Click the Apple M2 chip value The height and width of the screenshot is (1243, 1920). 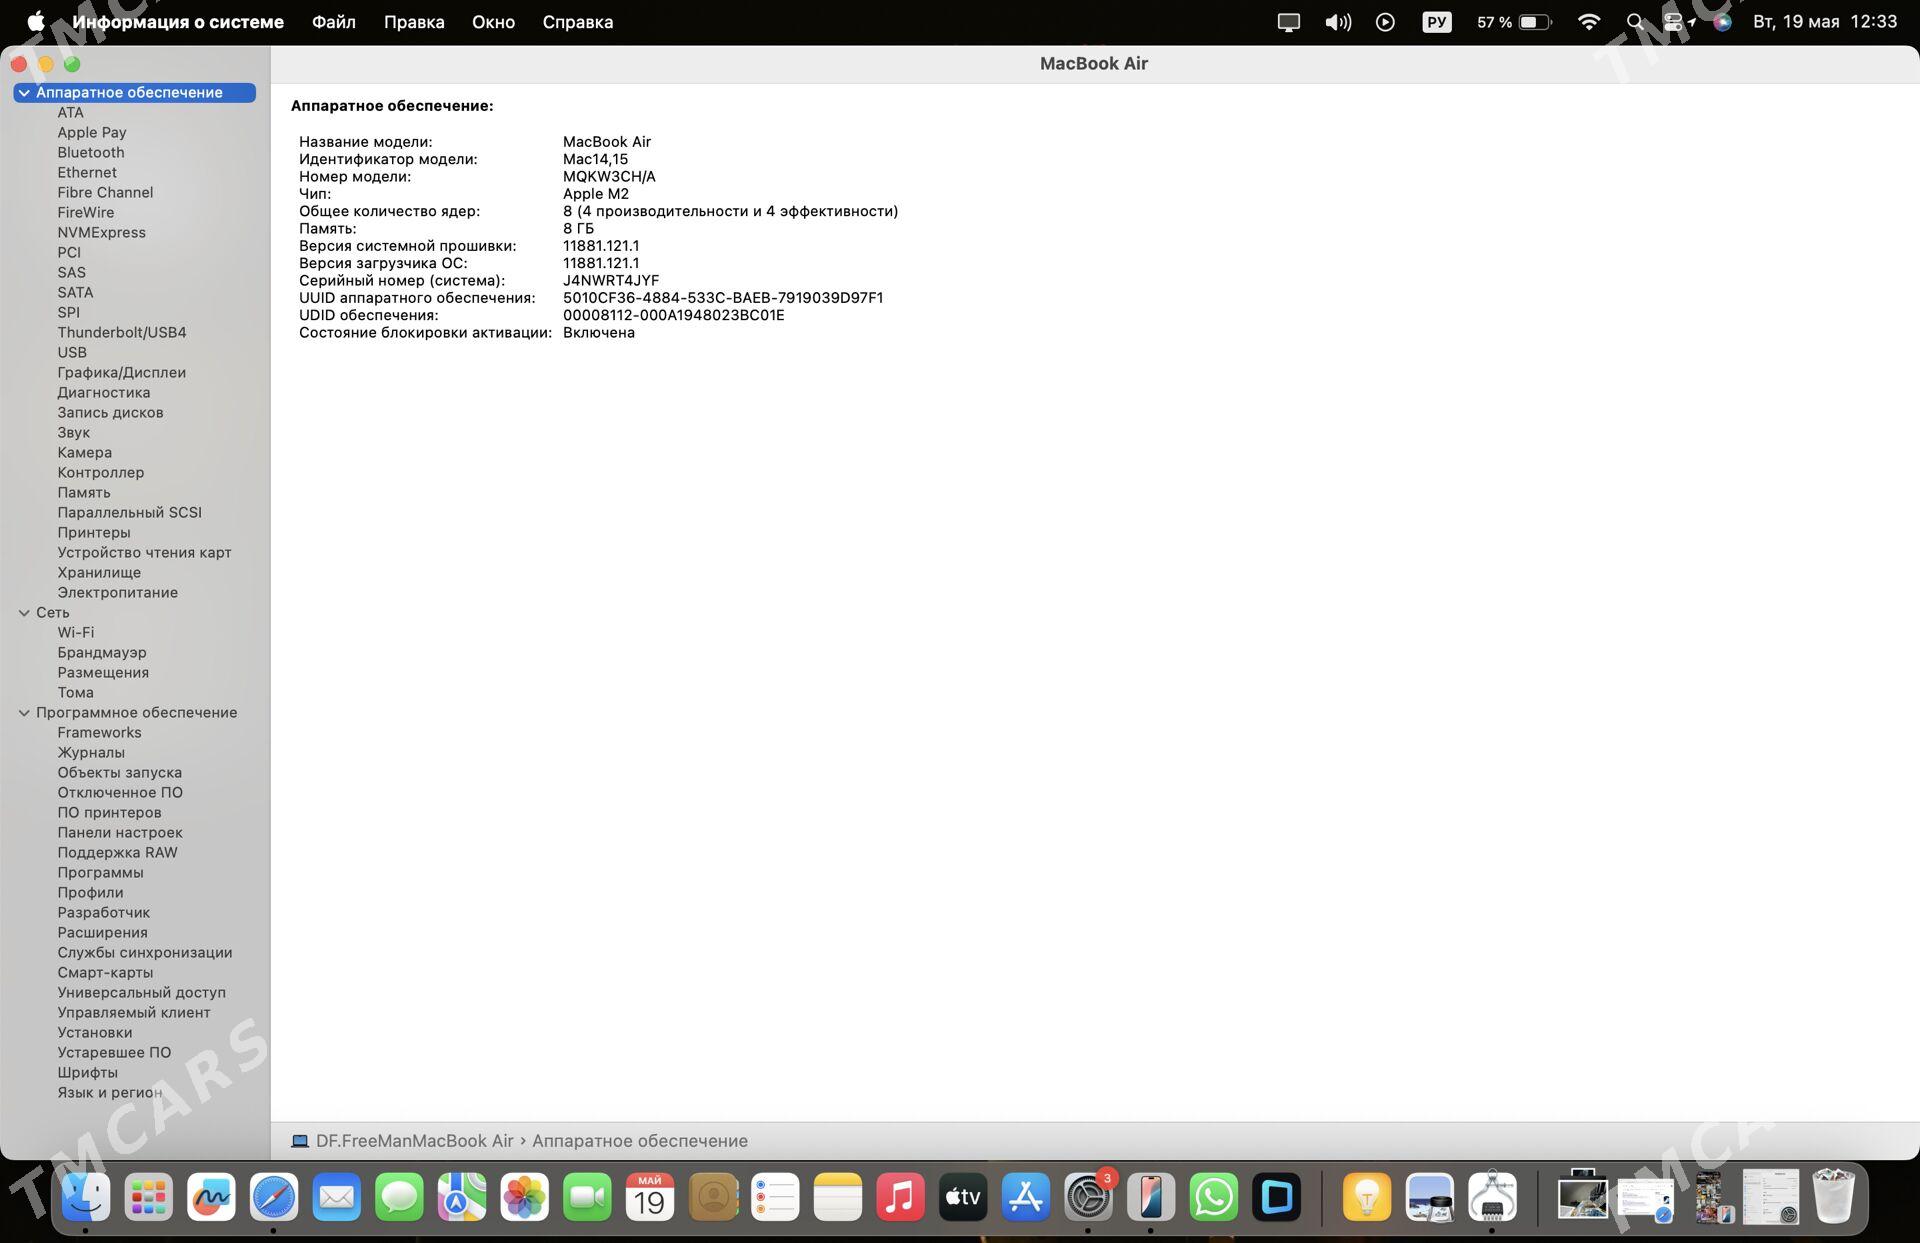pos(596,194)
